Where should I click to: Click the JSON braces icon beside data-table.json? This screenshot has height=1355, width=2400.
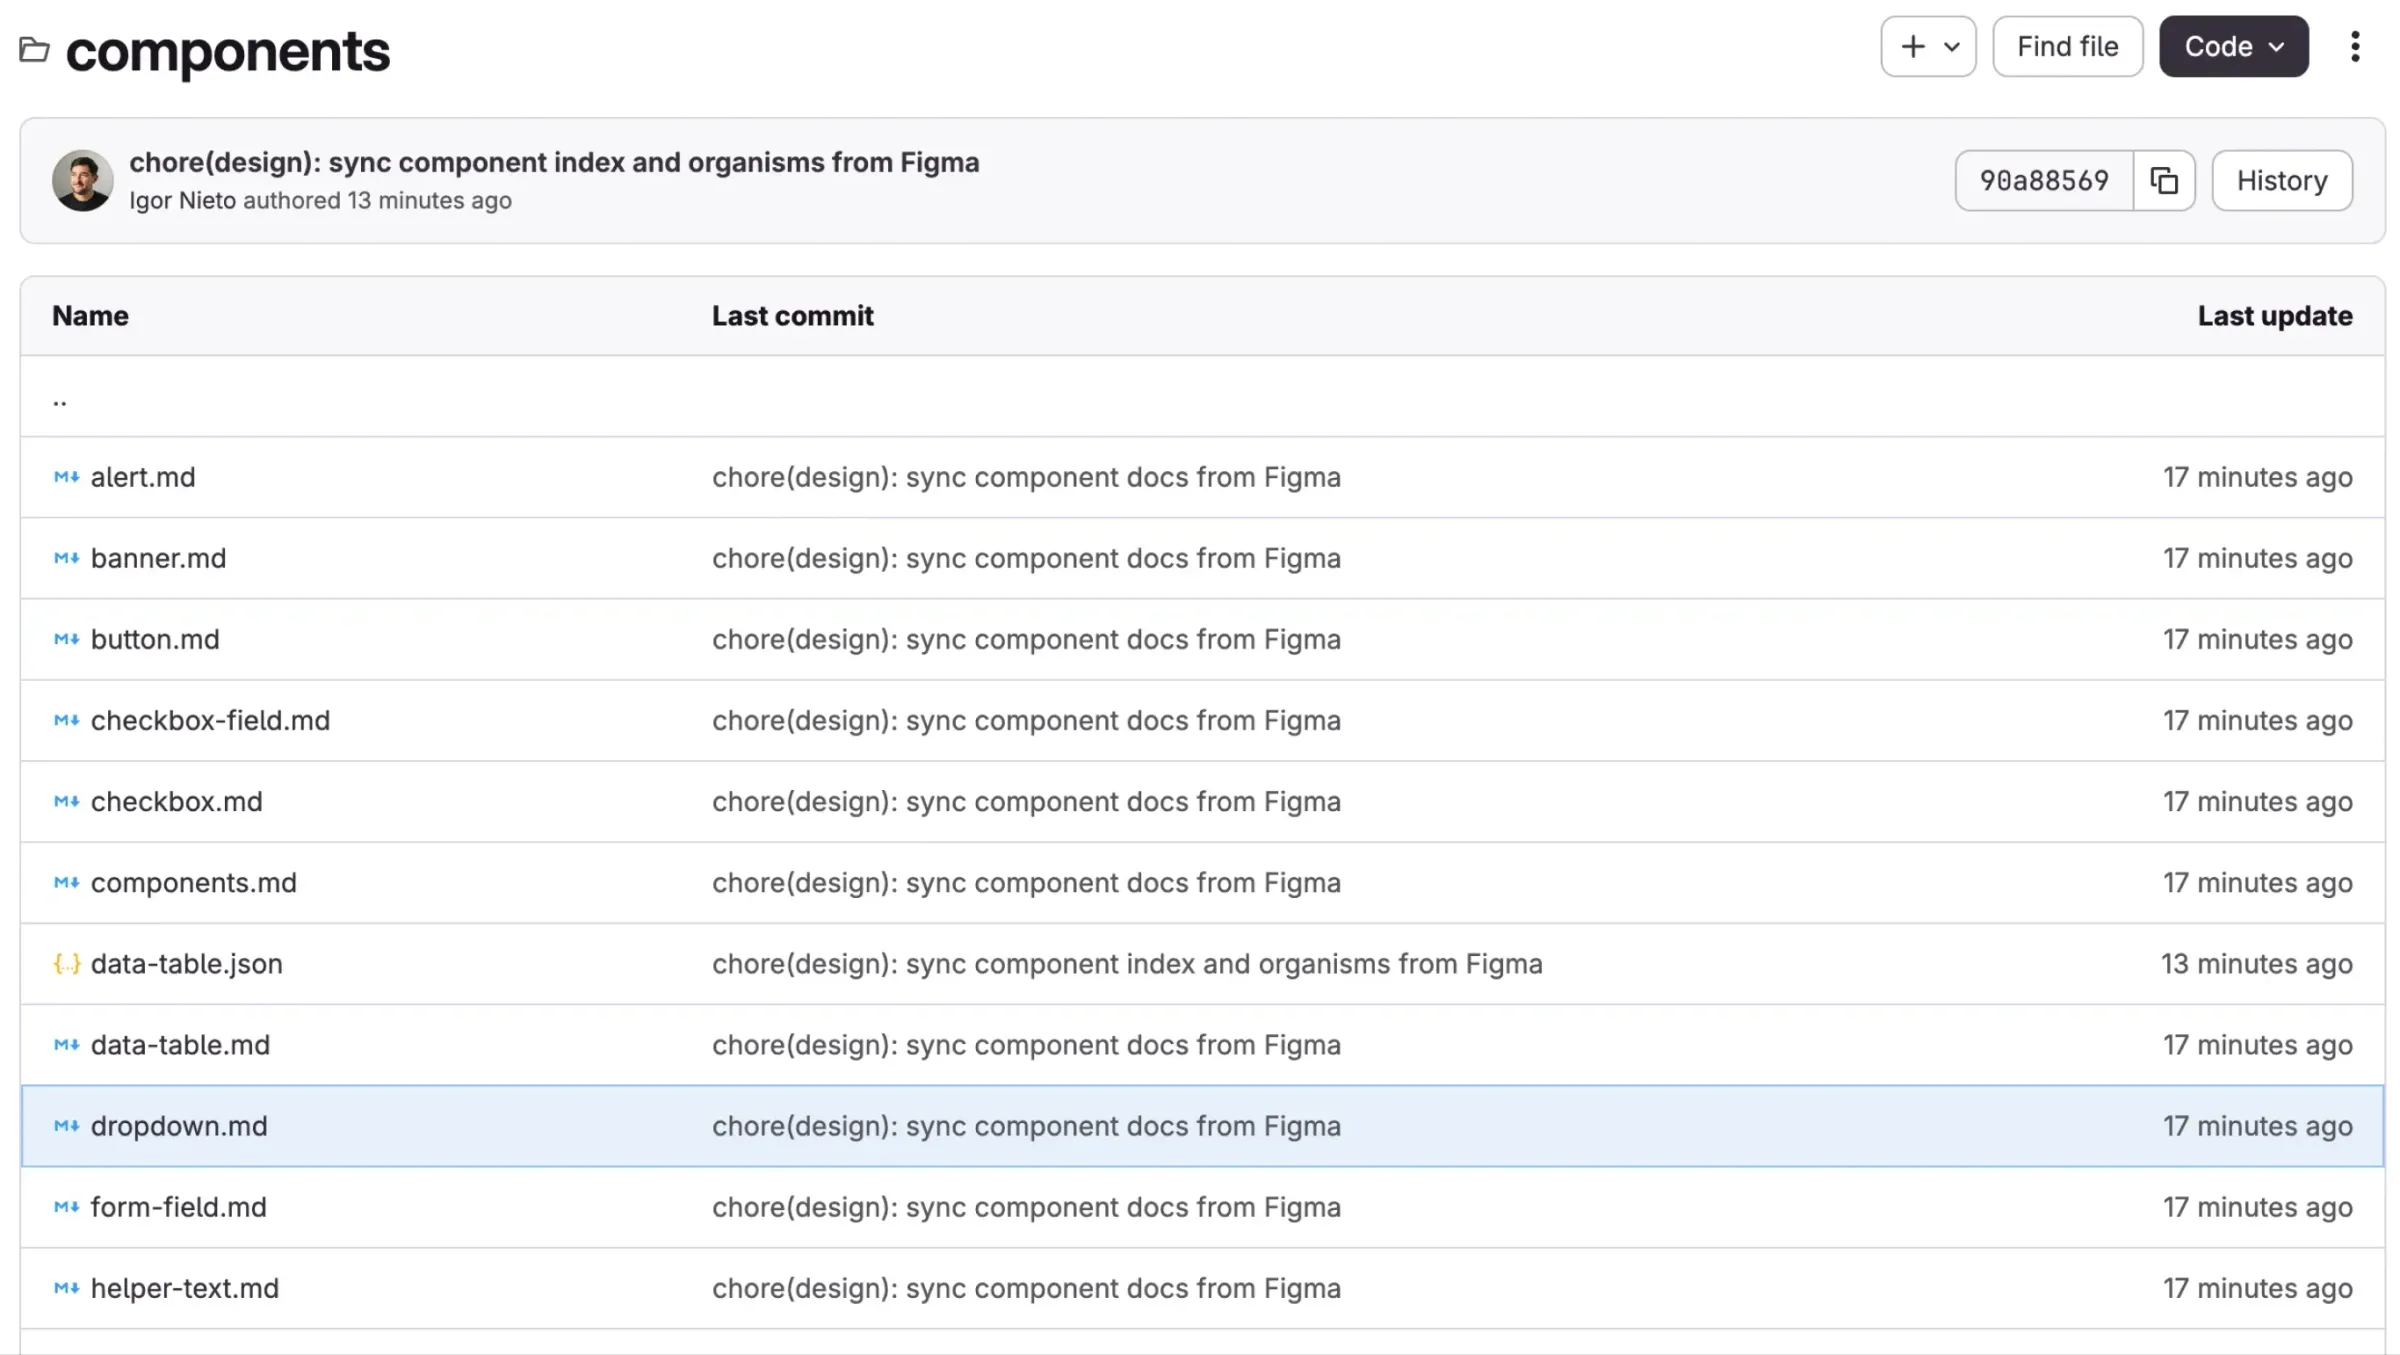click(x=66, y=963)
